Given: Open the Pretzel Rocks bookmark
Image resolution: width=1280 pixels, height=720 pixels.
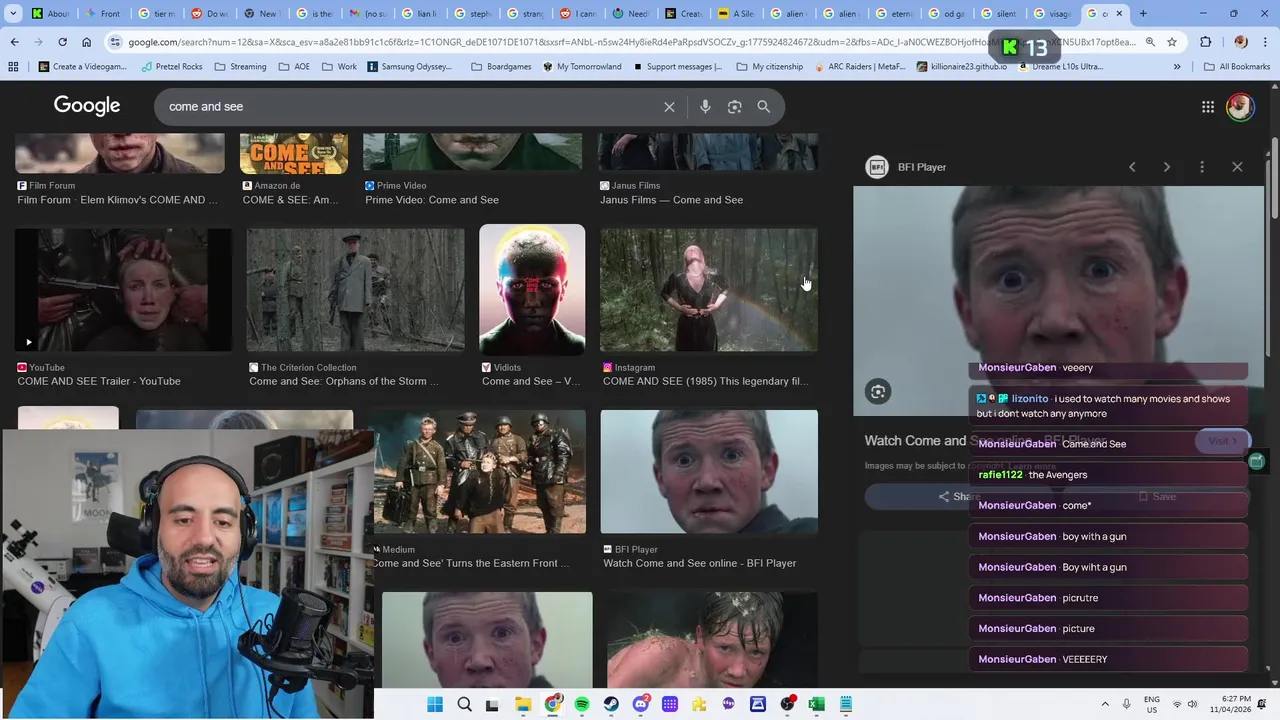Looking at the screenshot, I should click(x=171, y=67).
